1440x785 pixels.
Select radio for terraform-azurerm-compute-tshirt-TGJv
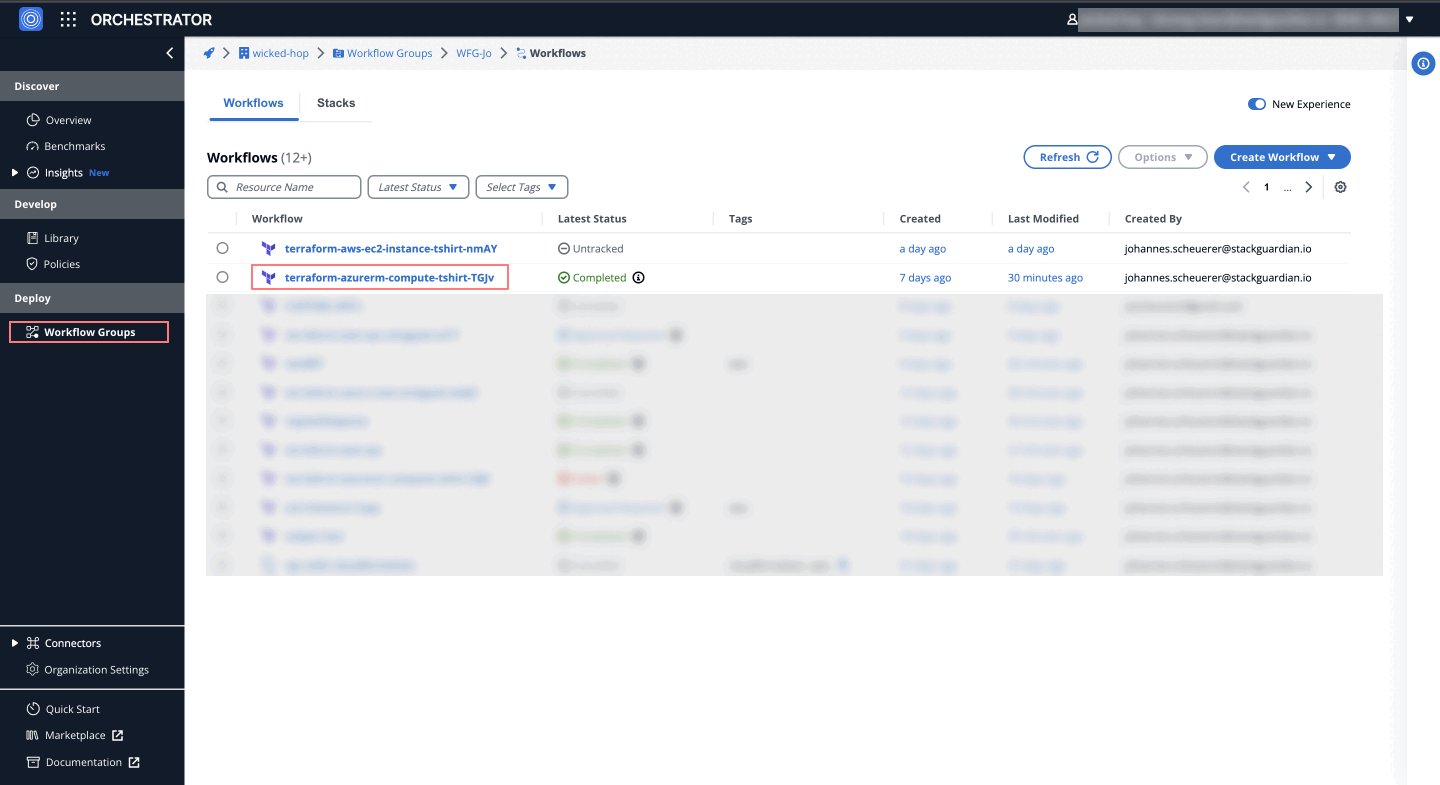coord(222,277)
